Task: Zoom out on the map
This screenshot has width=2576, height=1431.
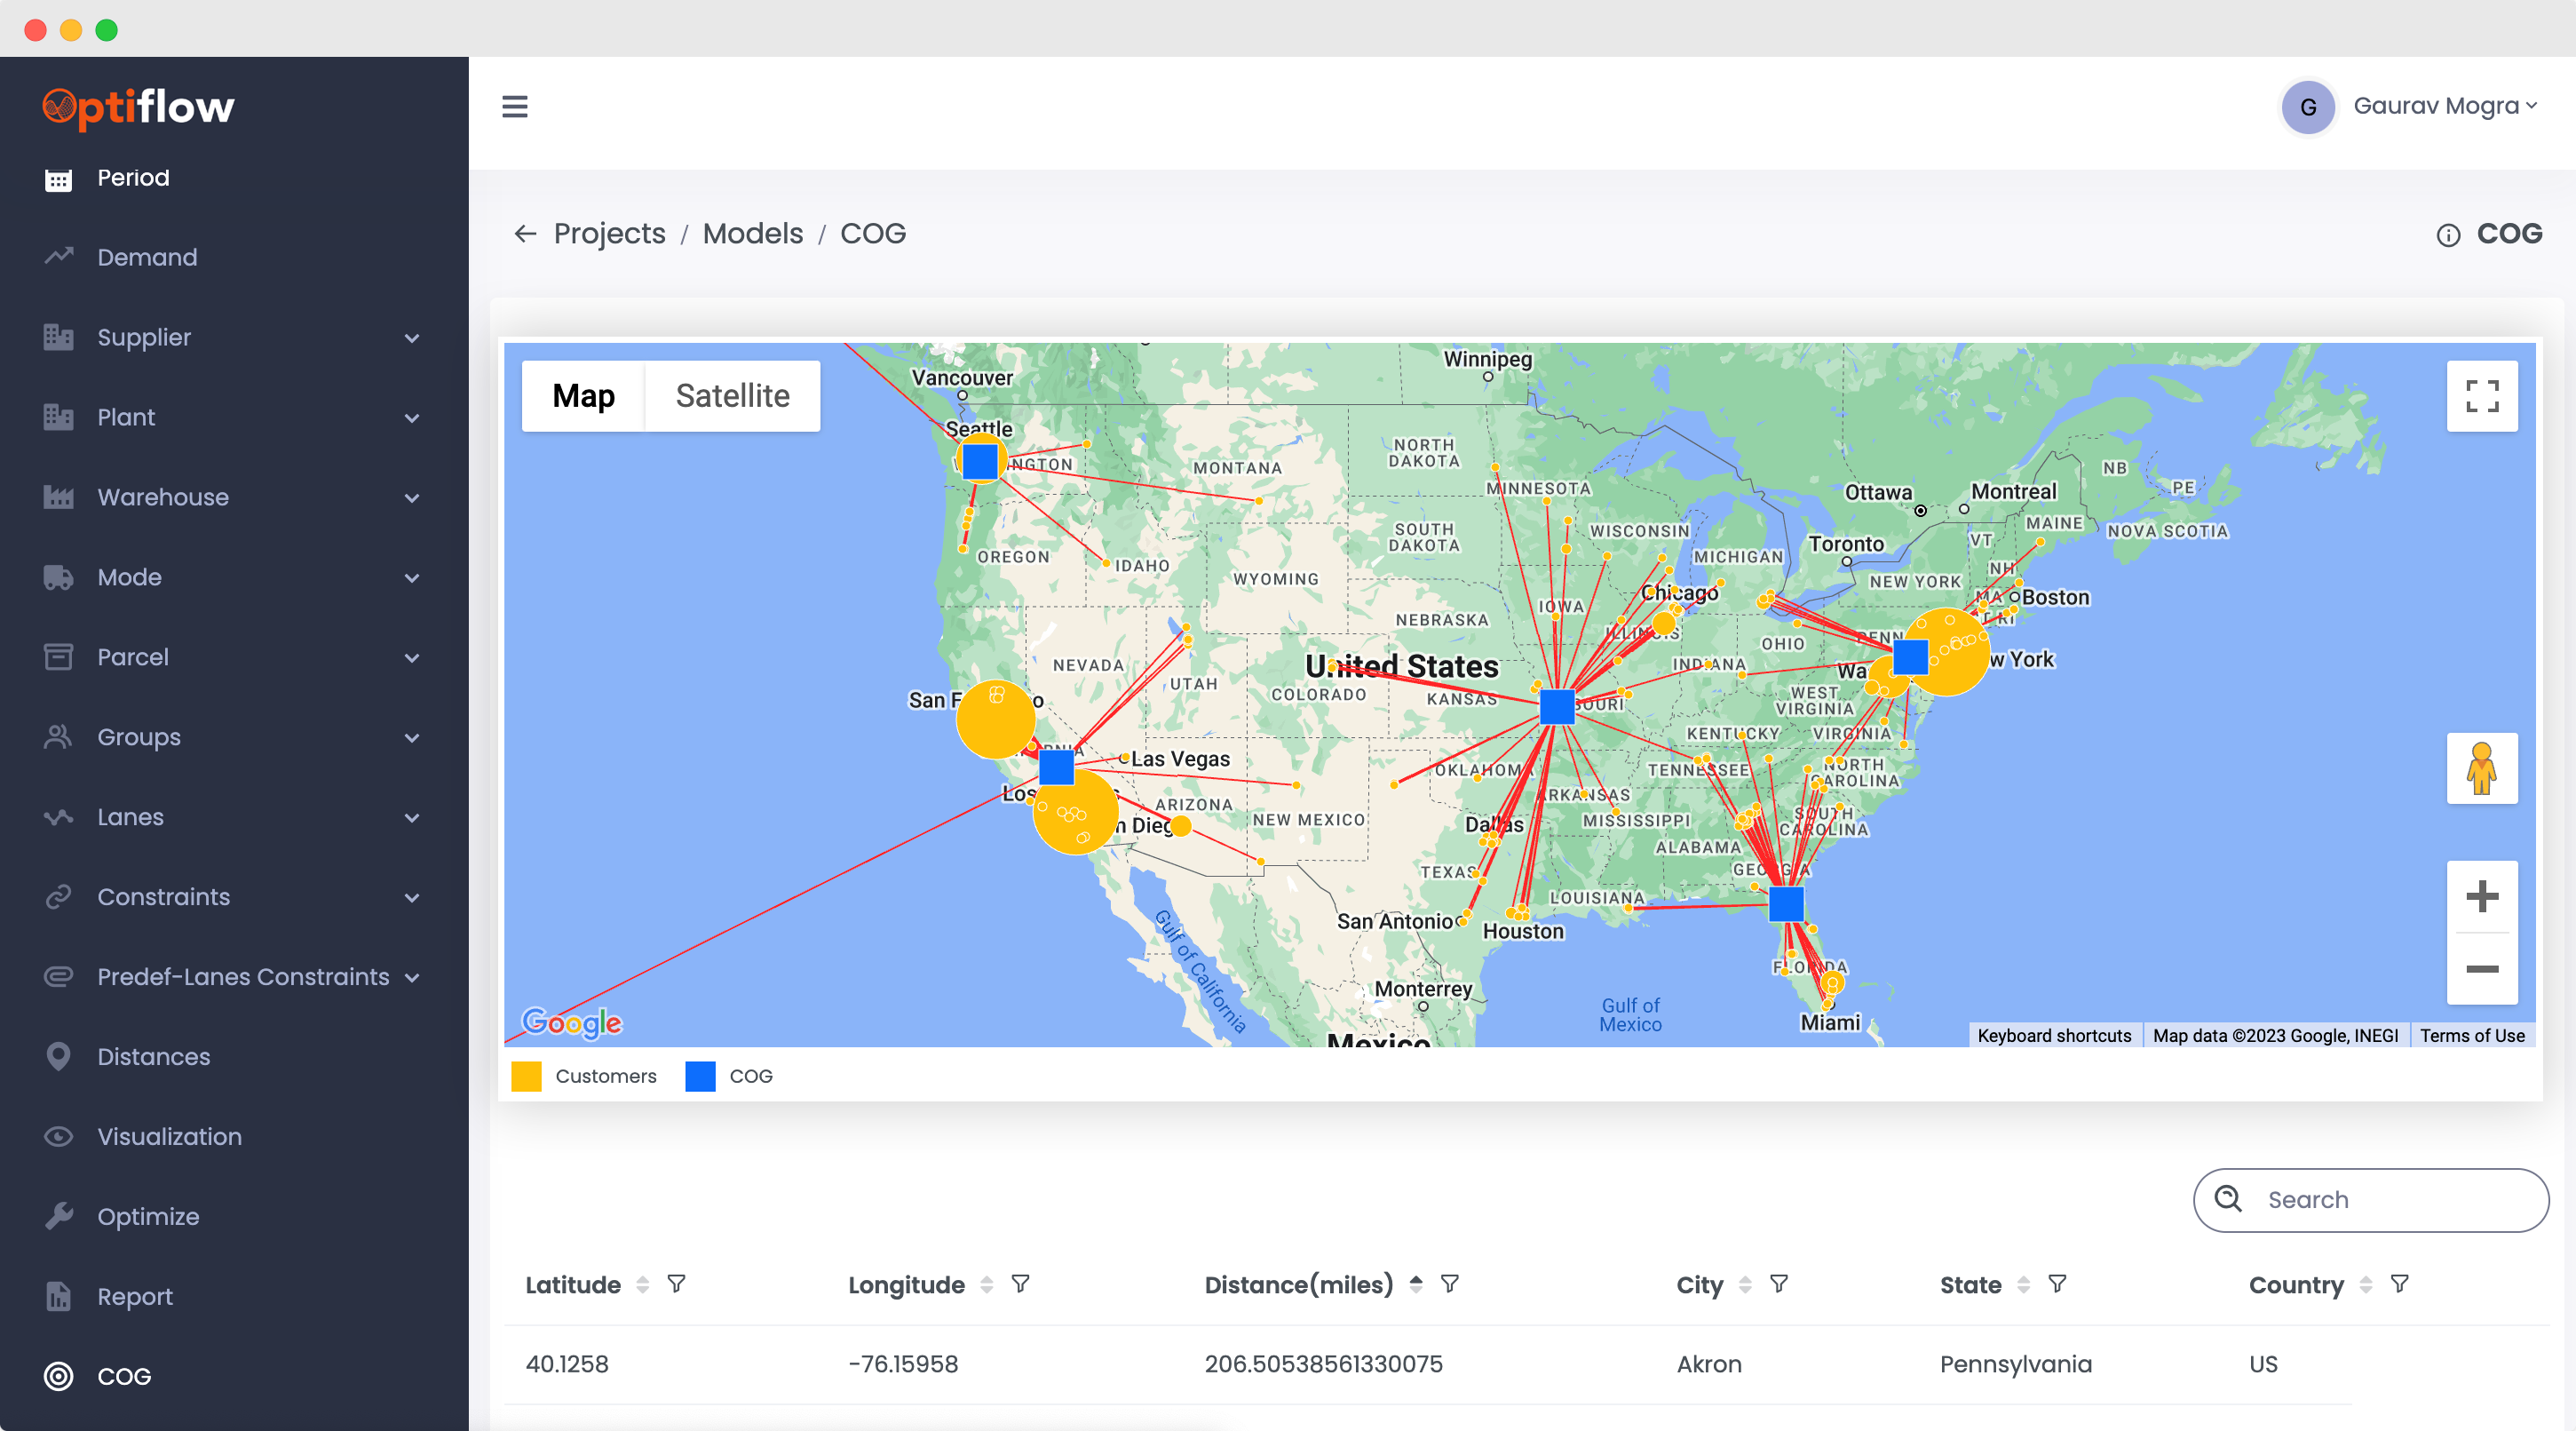Action: coord(2481,968)
